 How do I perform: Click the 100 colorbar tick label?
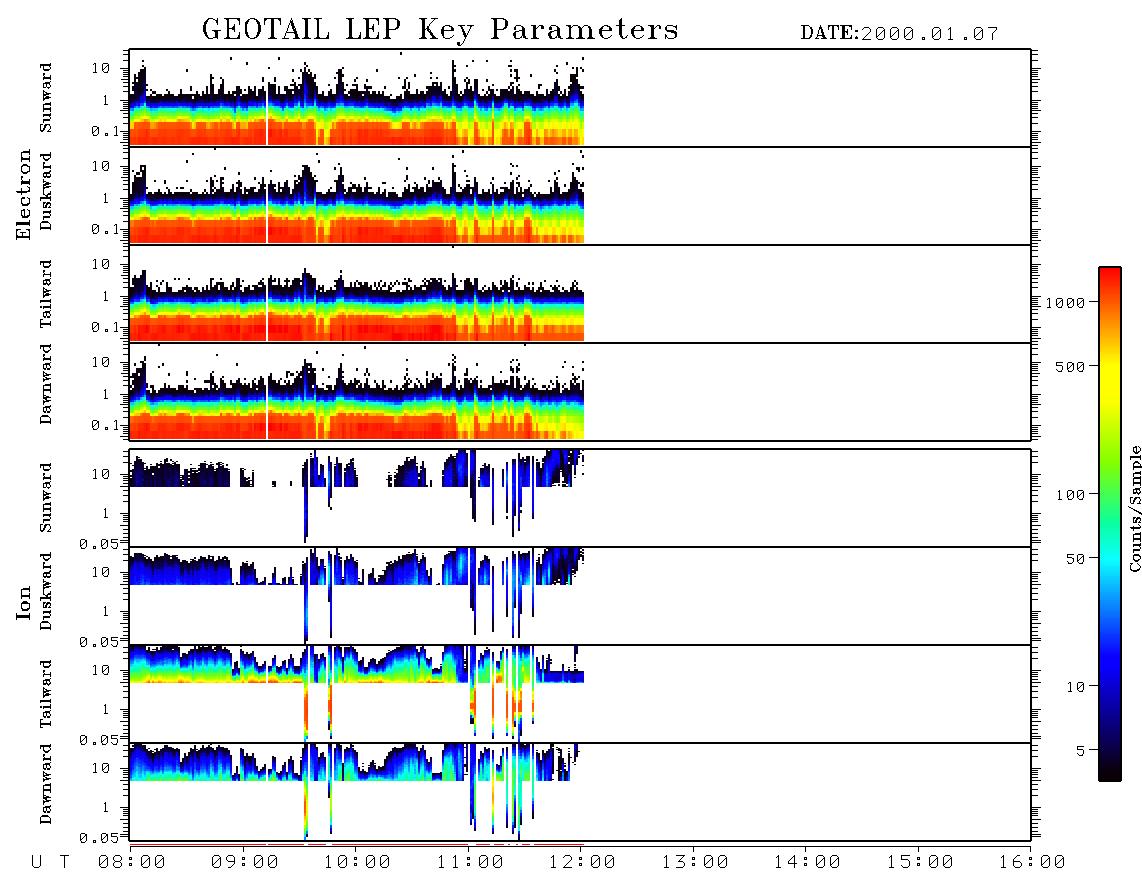(1071, 495)
